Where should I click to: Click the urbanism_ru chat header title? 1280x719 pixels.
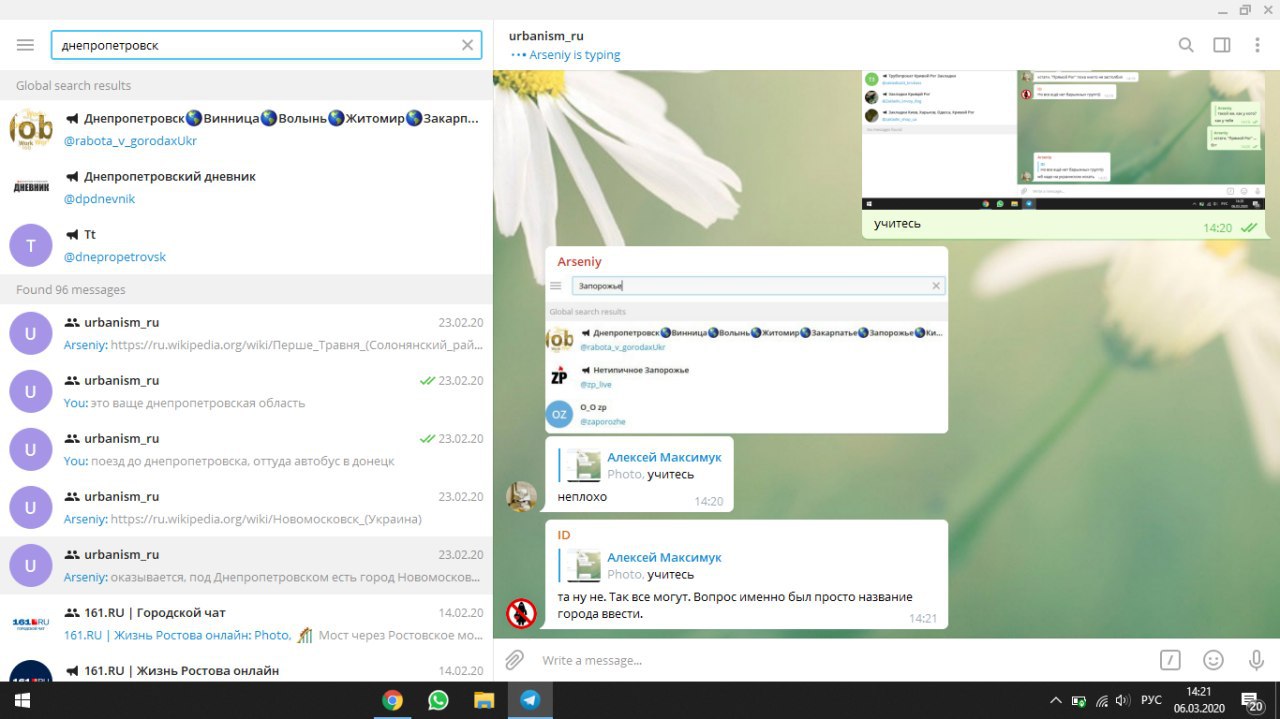pos(546,36)
